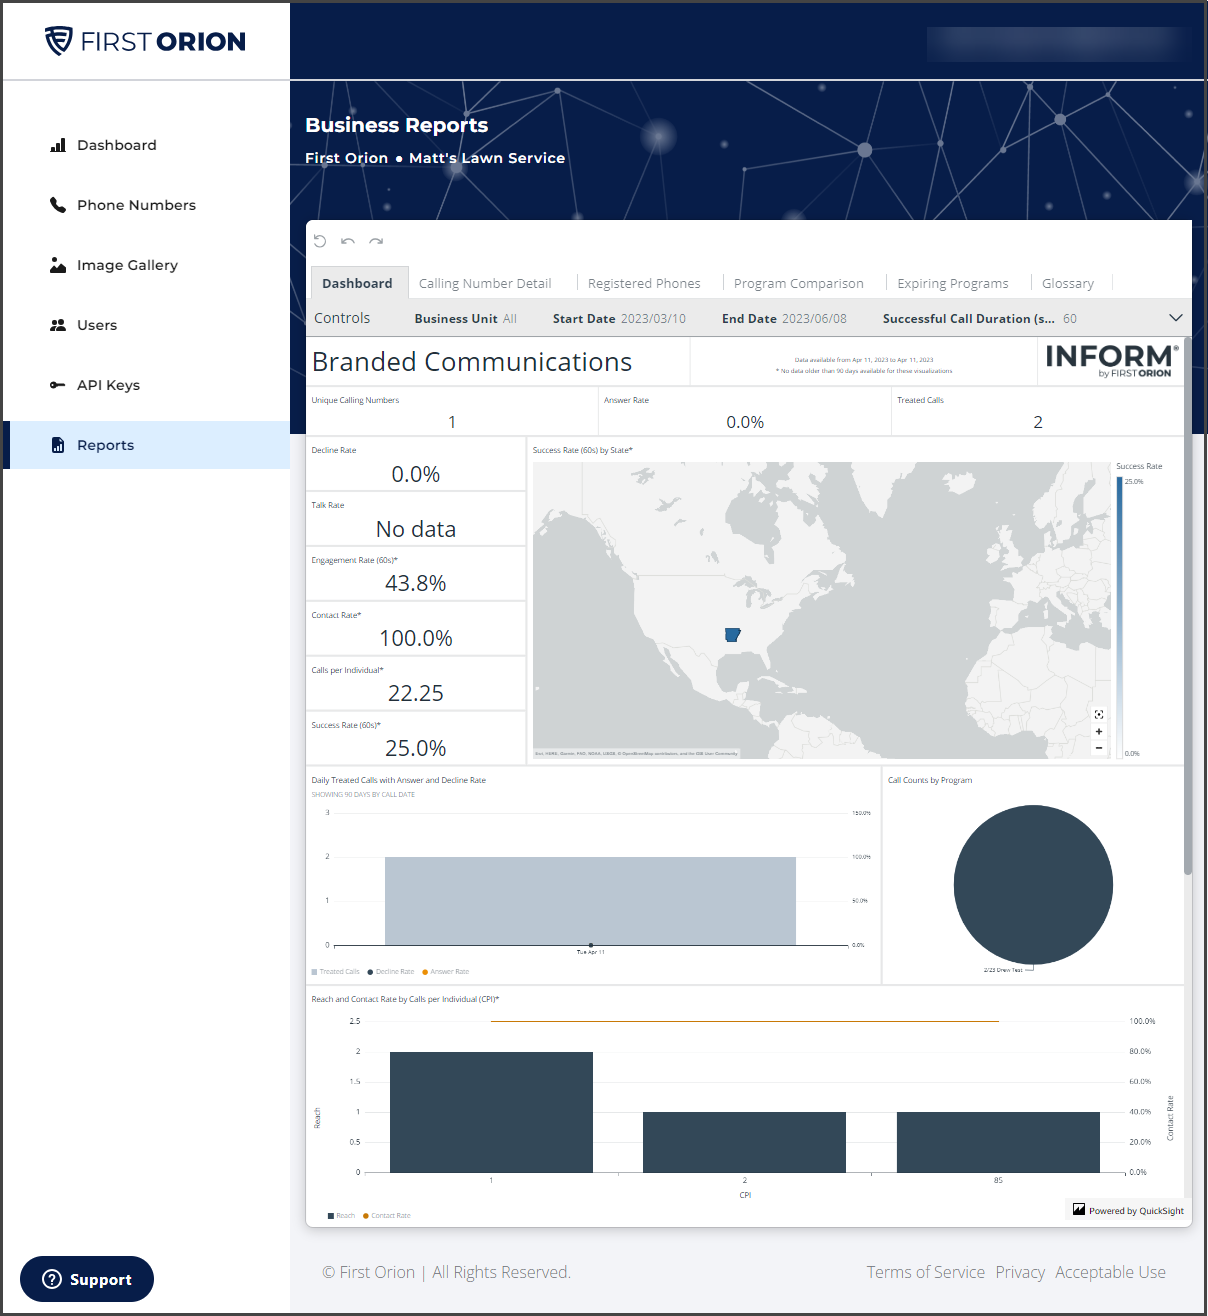Click the reset icon in report toolbar
Screen dimensions: 1208x1316
pyautogui.click(x=320, y=241)
